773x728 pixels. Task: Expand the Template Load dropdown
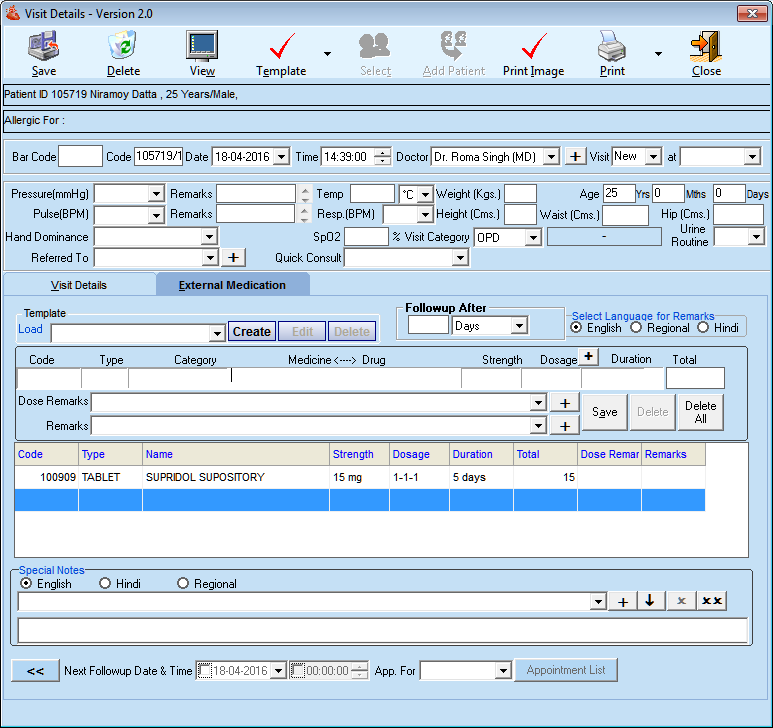click(217, 333)
